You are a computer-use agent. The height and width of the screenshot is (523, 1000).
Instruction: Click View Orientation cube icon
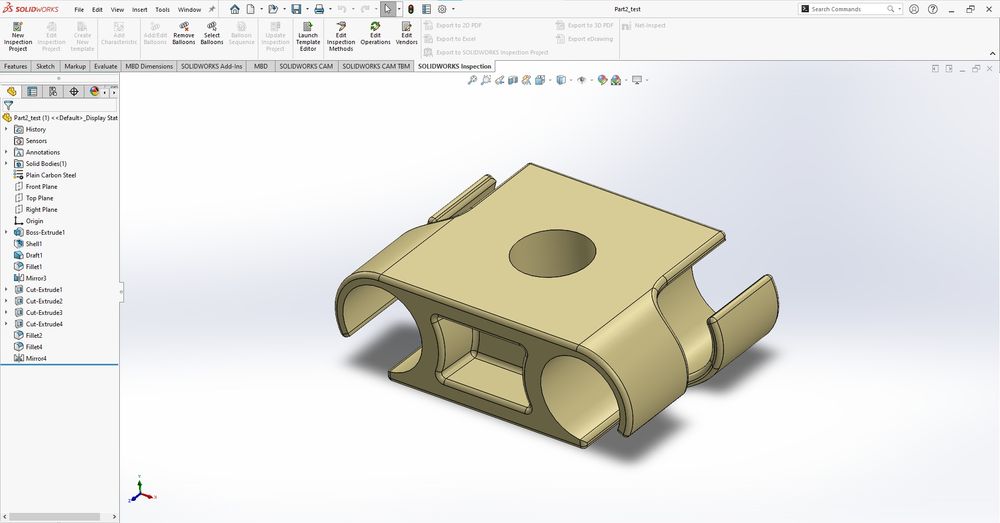(x=540, y=80)
